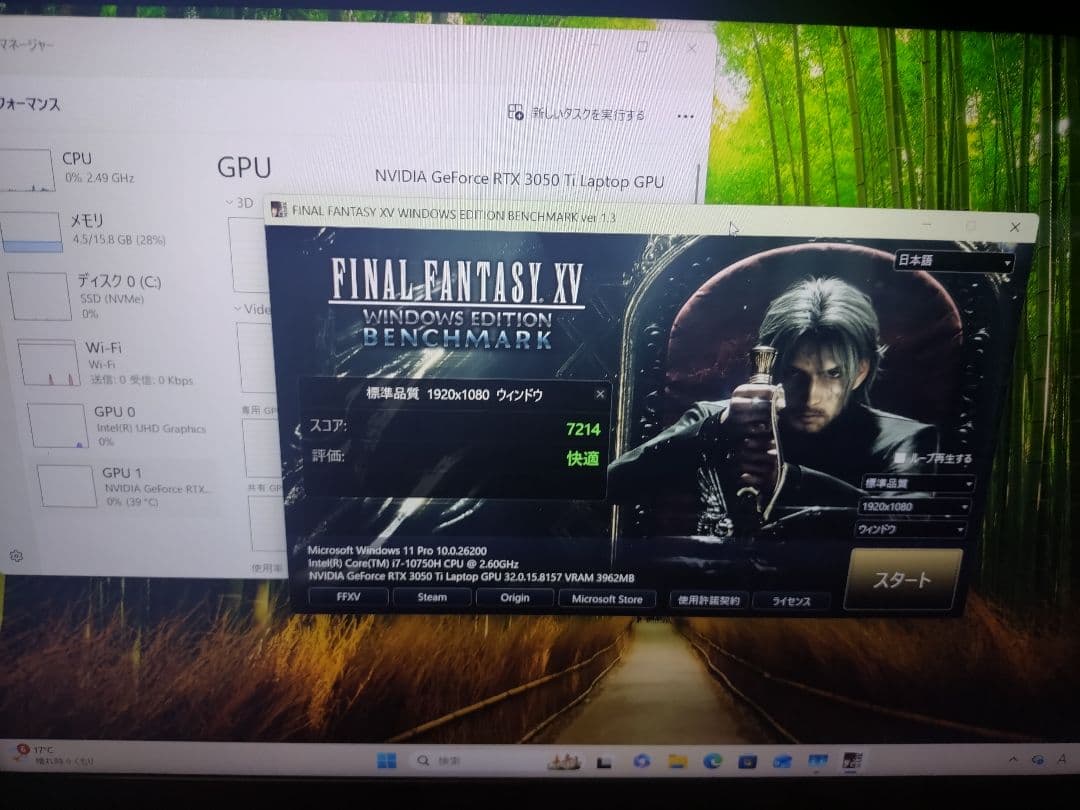Open File Explorer from the taskbar
The height and width of the screenshot is (810, 1080).
677,761
